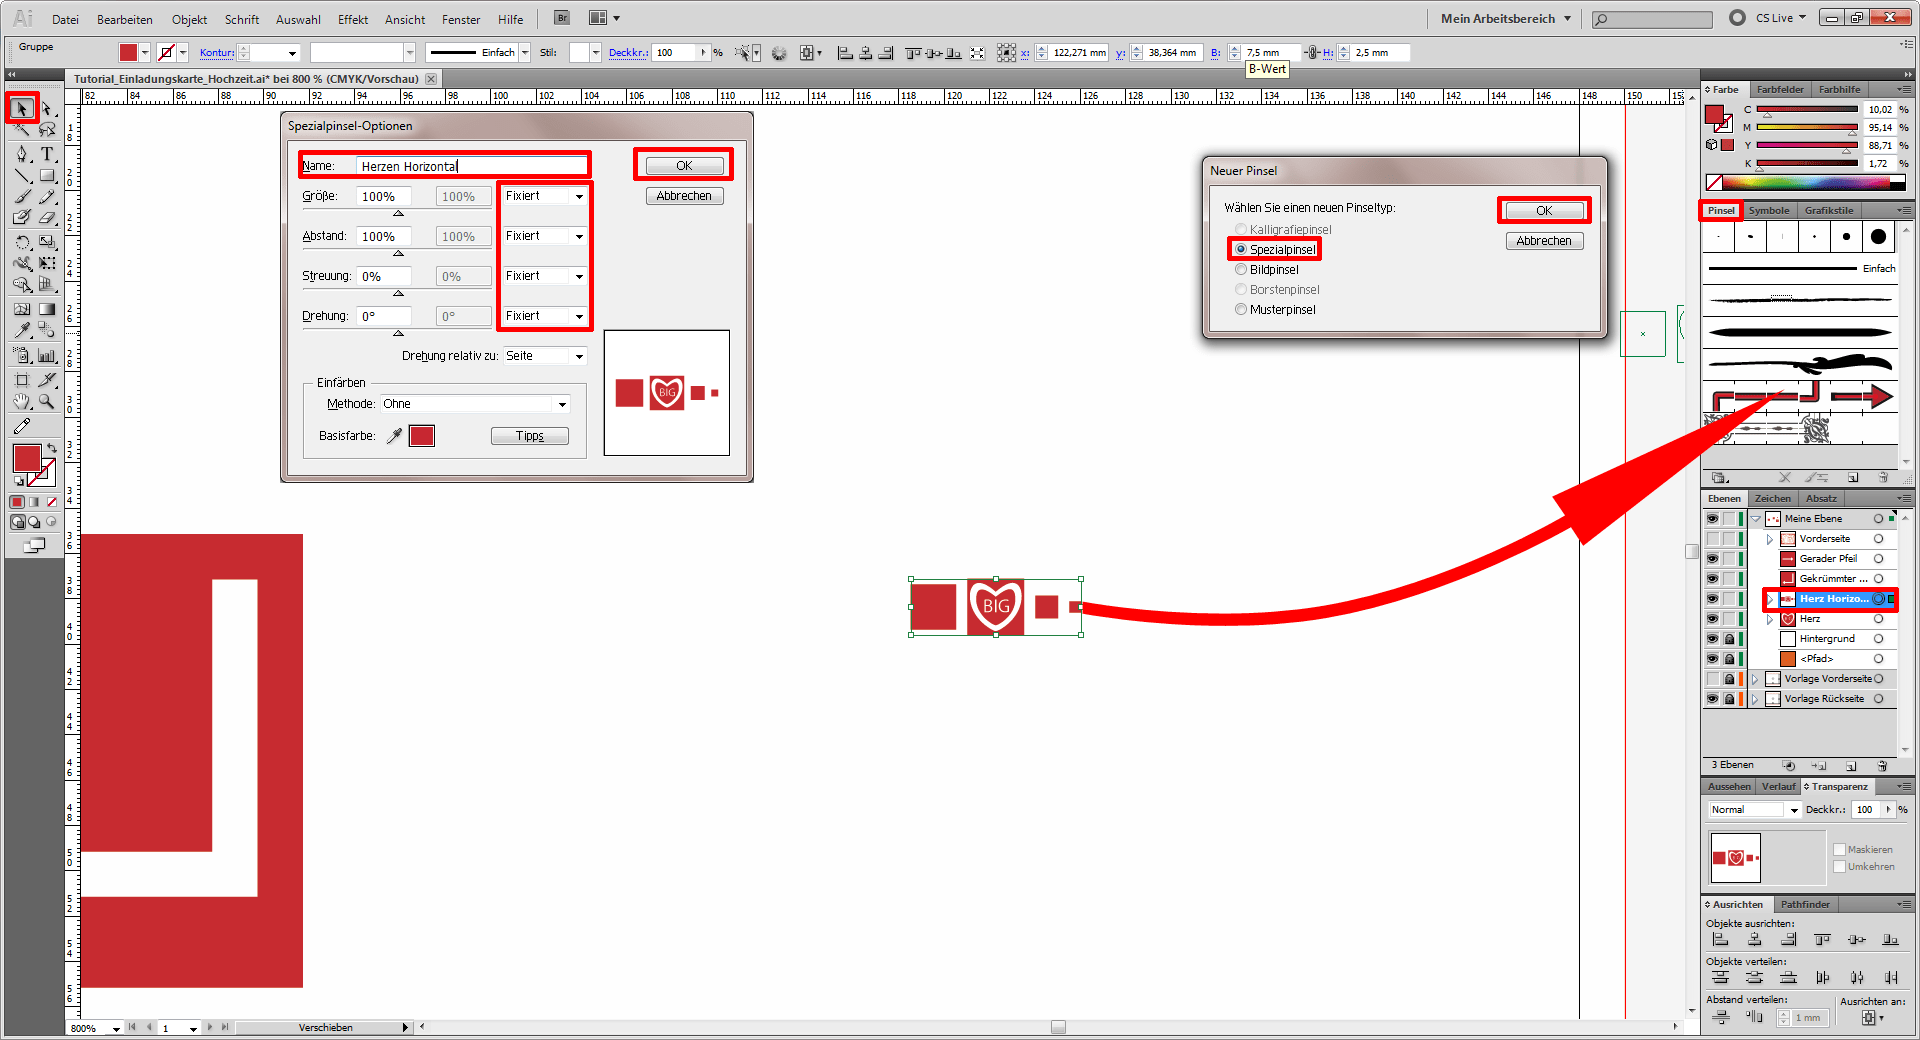
Task: Open the Methode dropdown in Einfärben
Action: tap(562, 404)
